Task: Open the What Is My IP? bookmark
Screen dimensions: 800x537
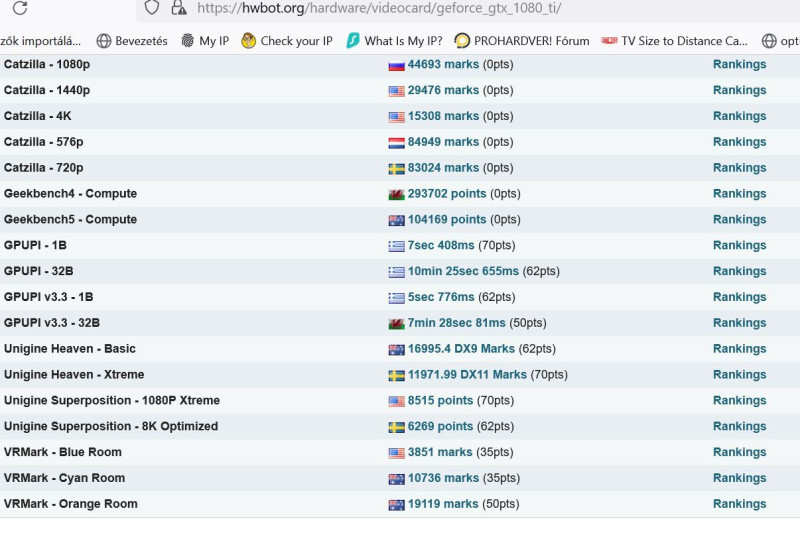Action: [x=394, y=41]
